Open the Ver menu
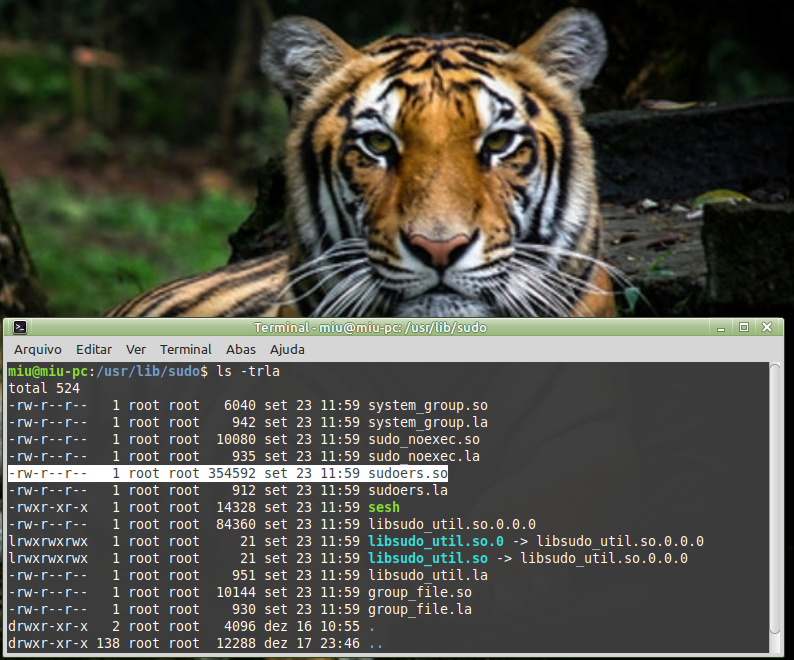Viewport: 794px width, 660px height. coord(136,350)
